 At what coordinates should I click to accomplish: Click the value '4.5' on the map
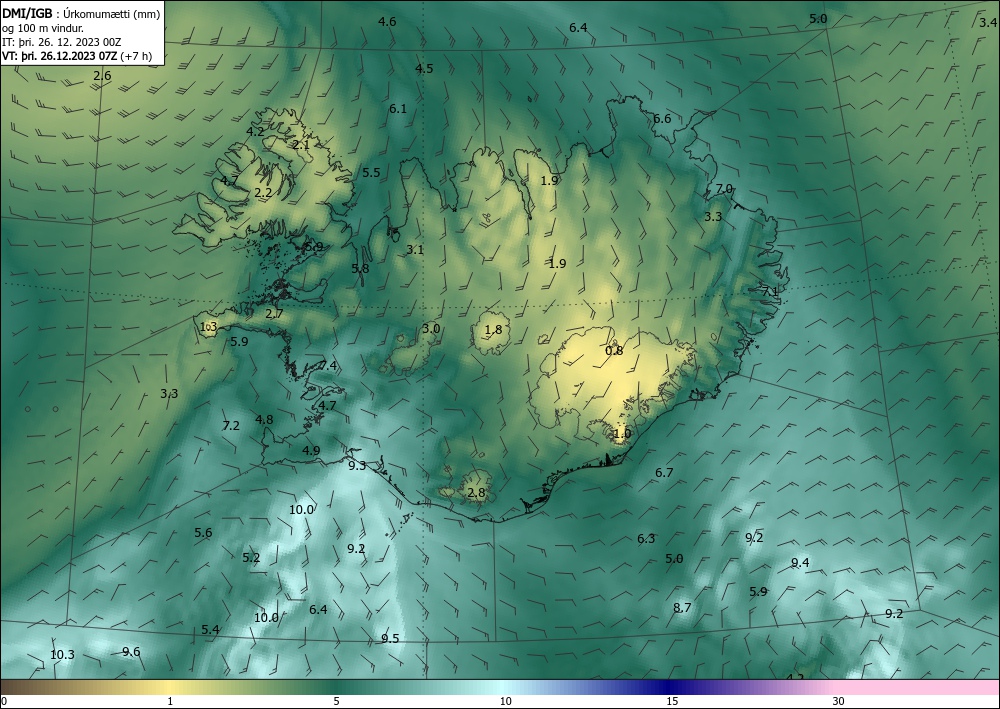coord(424,69)
